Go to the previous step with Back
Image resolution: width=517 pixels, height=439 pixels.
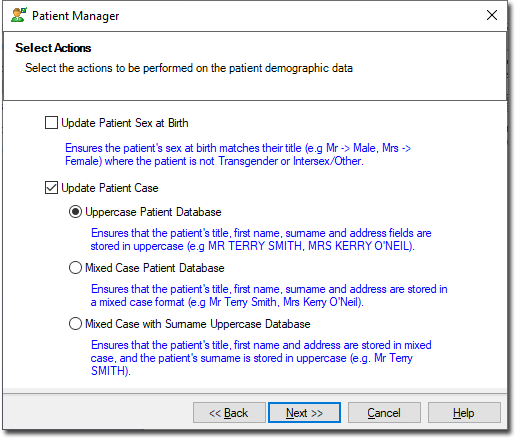click(229, 413)
